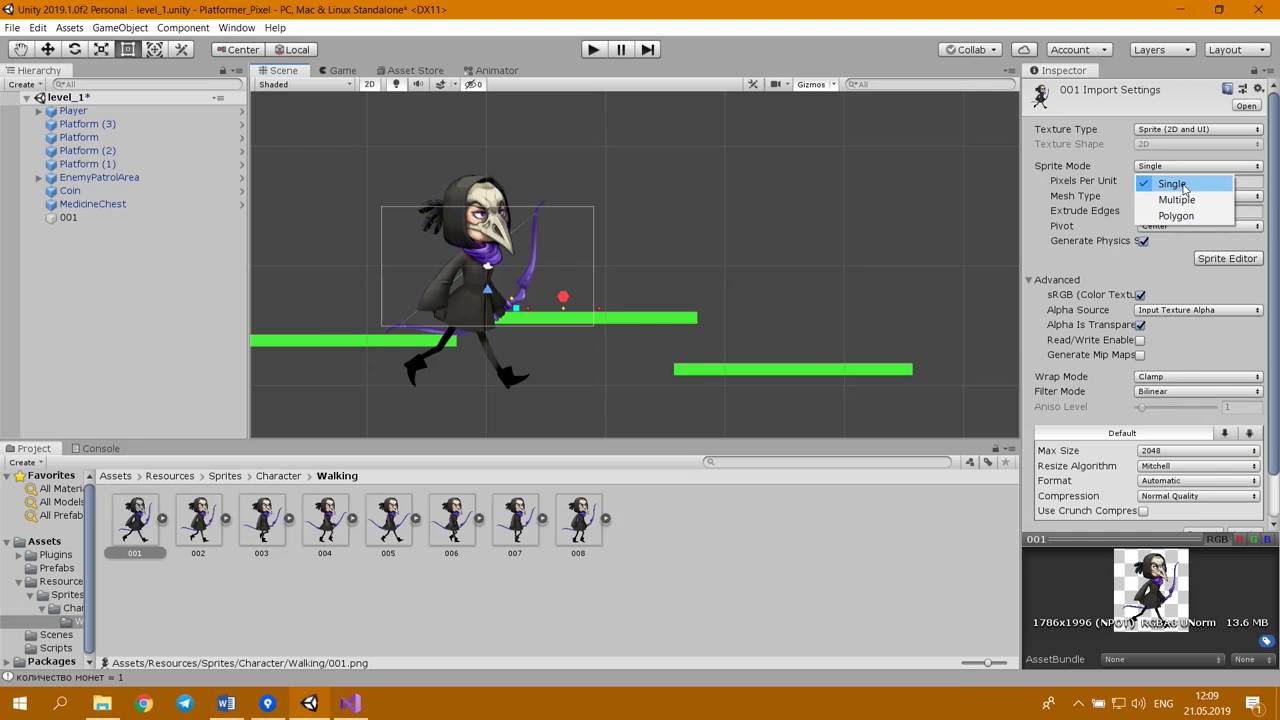Enable the Read/Write Enabled checkbox
Screen dimensions: 1280x720
(x=1140, y=340)
